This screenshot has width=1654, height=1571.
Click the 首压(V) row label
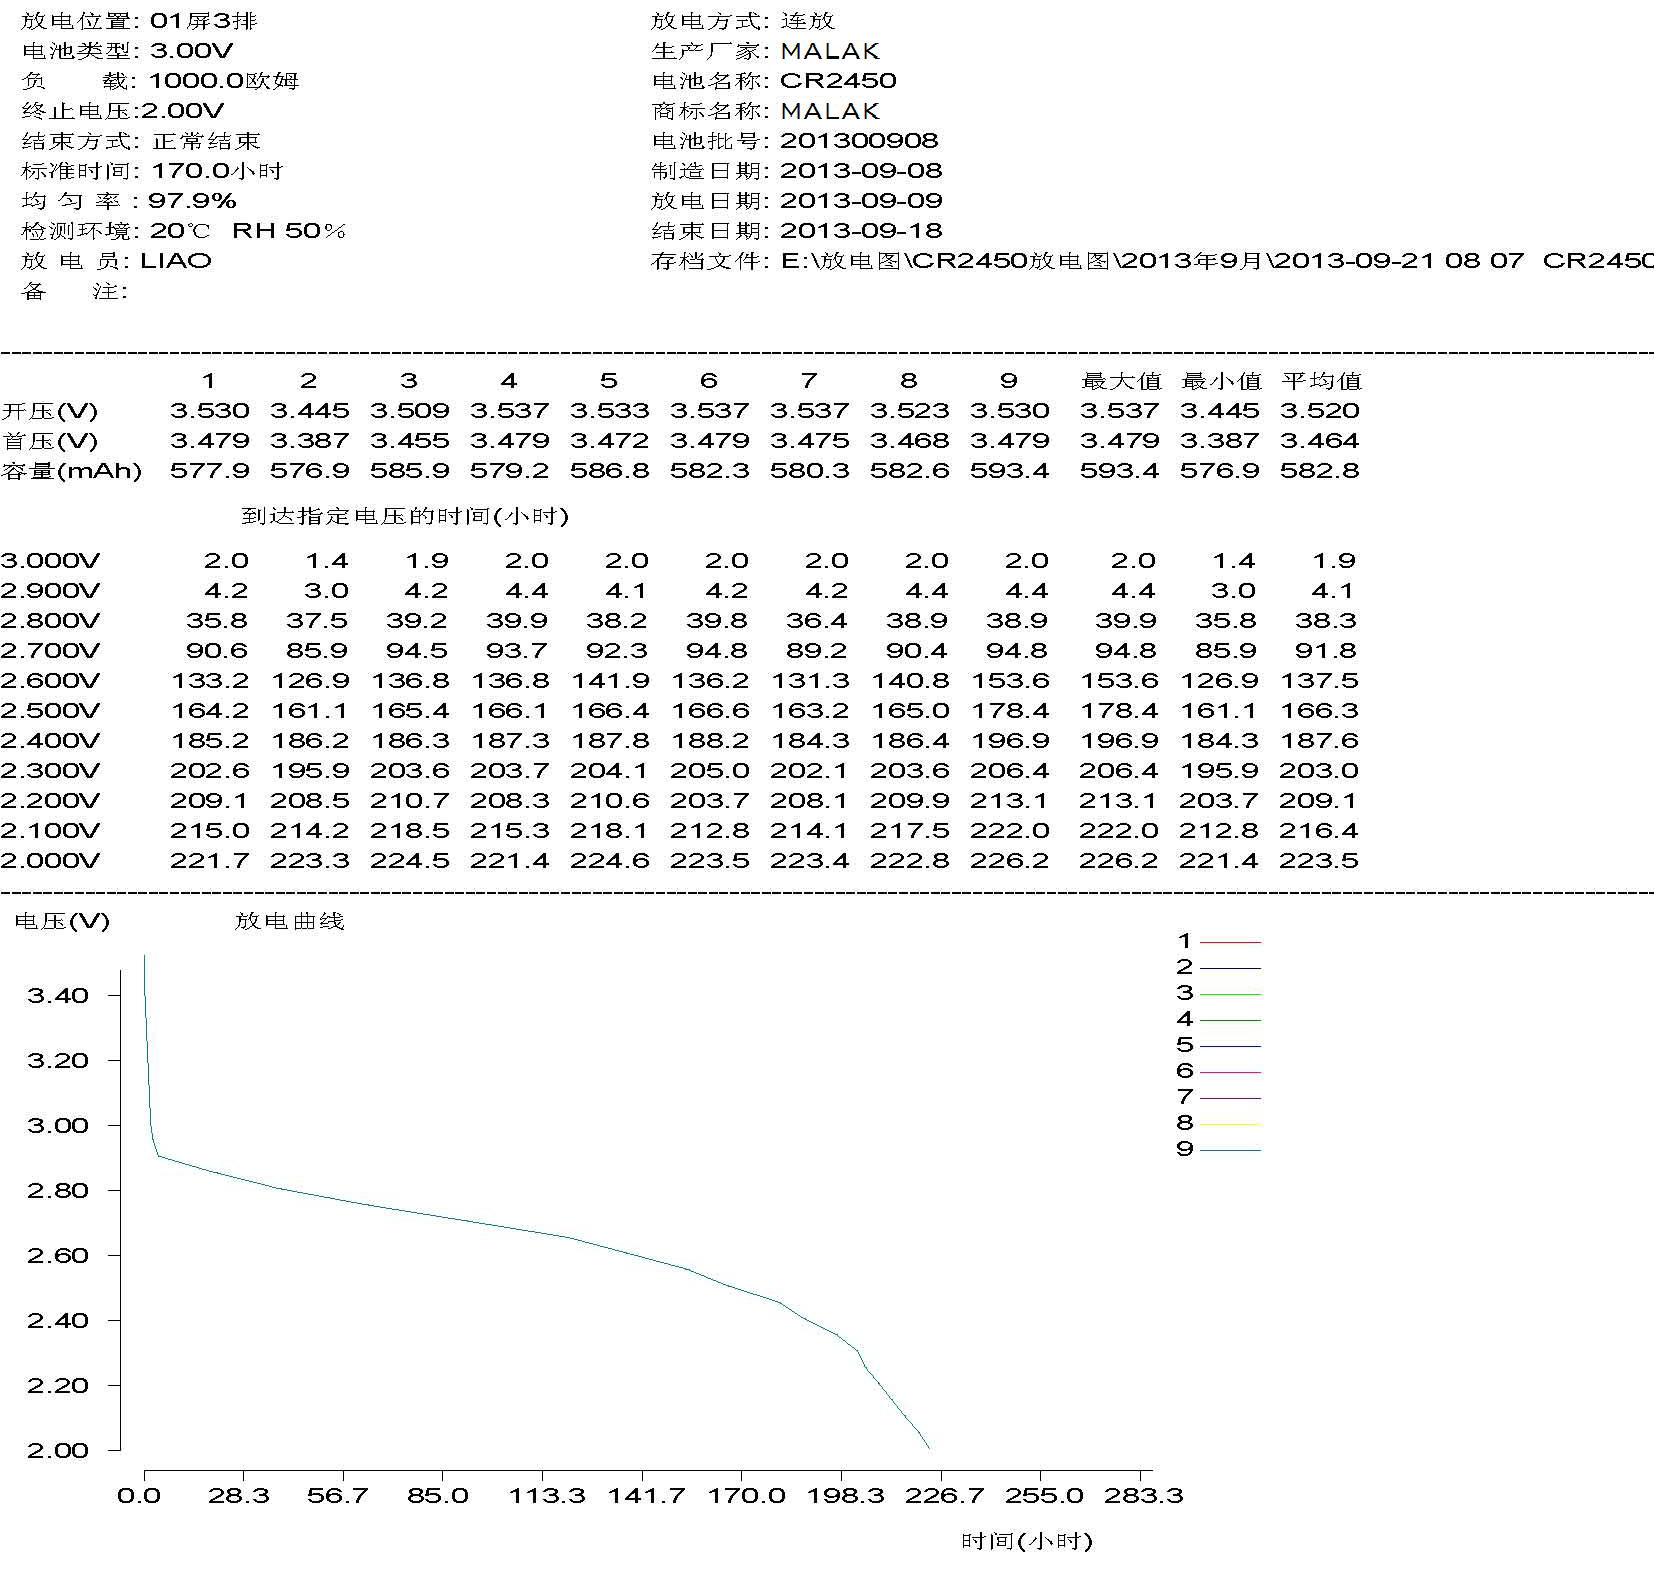tap(50, 441)
